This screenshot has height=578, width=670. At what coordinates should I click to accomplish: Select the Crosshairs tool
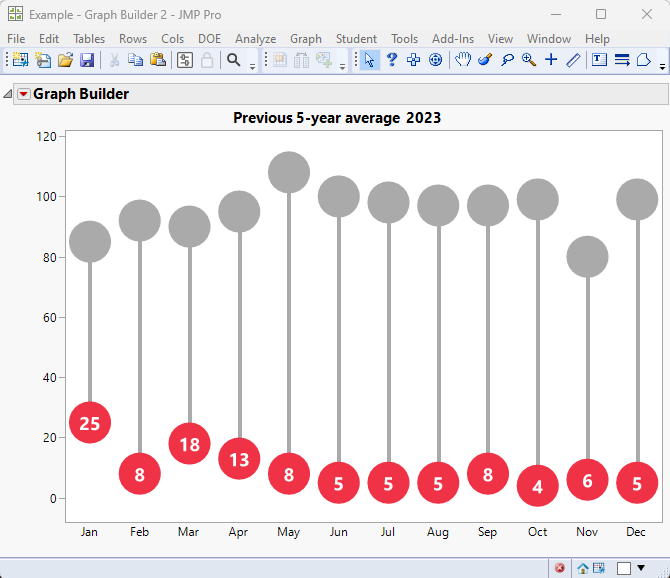click(551, 59)
